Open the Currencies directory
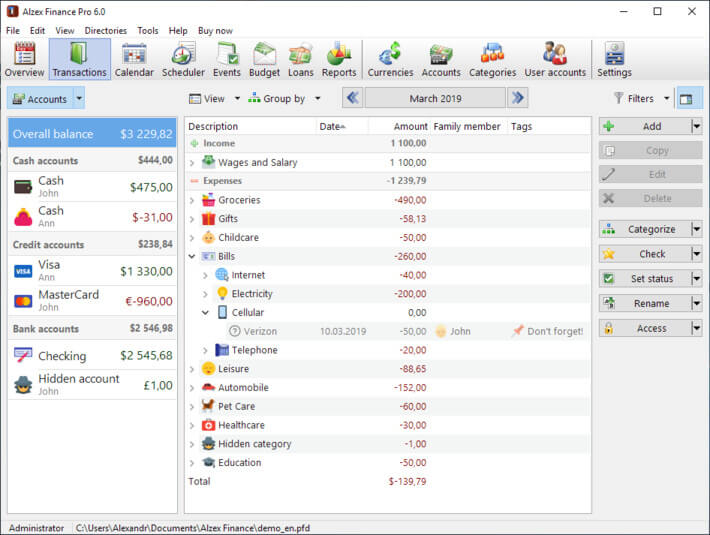Screen dimensions: 710x535 point(390,59)
